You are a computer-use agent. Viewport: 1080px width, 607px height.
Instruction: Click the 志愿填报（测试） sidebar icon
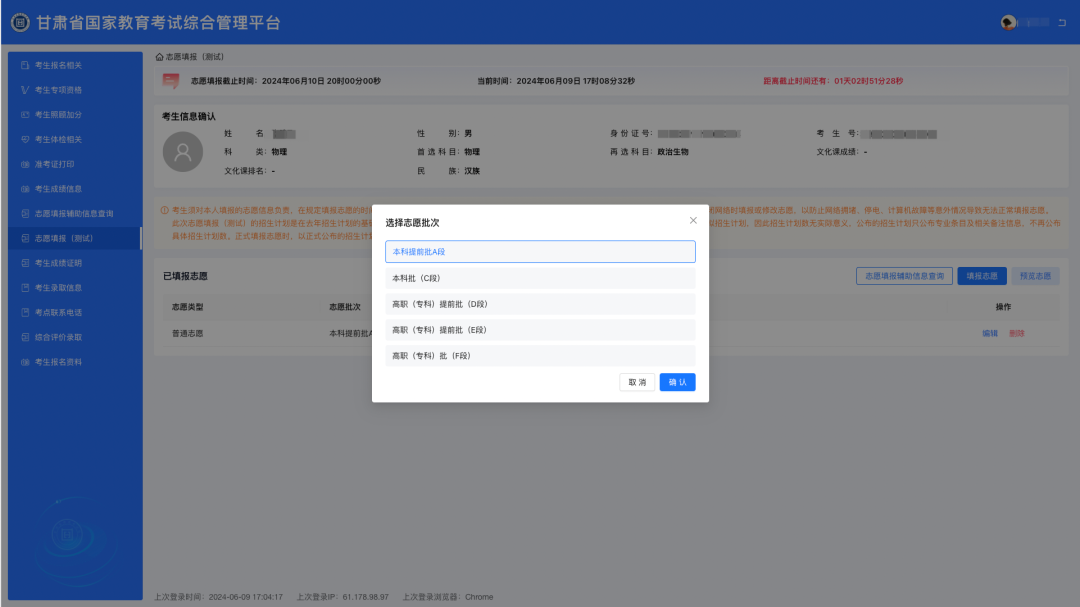click(x=25, y=238)
